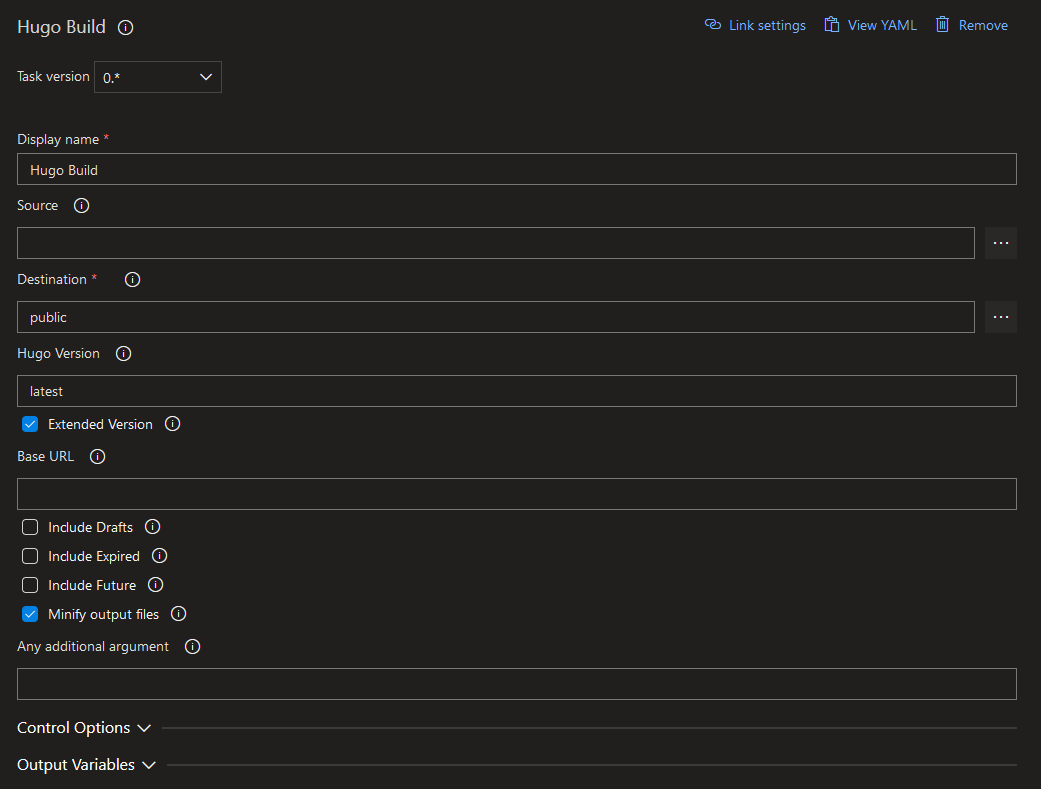The height and width of the screenshot is (789, 1041).
Task: Click the Destination input containing public
Action: pos(496,317)
